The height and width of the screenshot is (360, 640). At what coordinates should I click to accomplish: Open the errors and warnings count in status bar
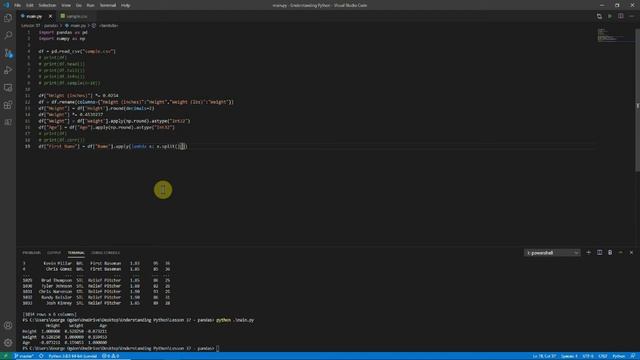pyautogui.click(x=110, y=356)
